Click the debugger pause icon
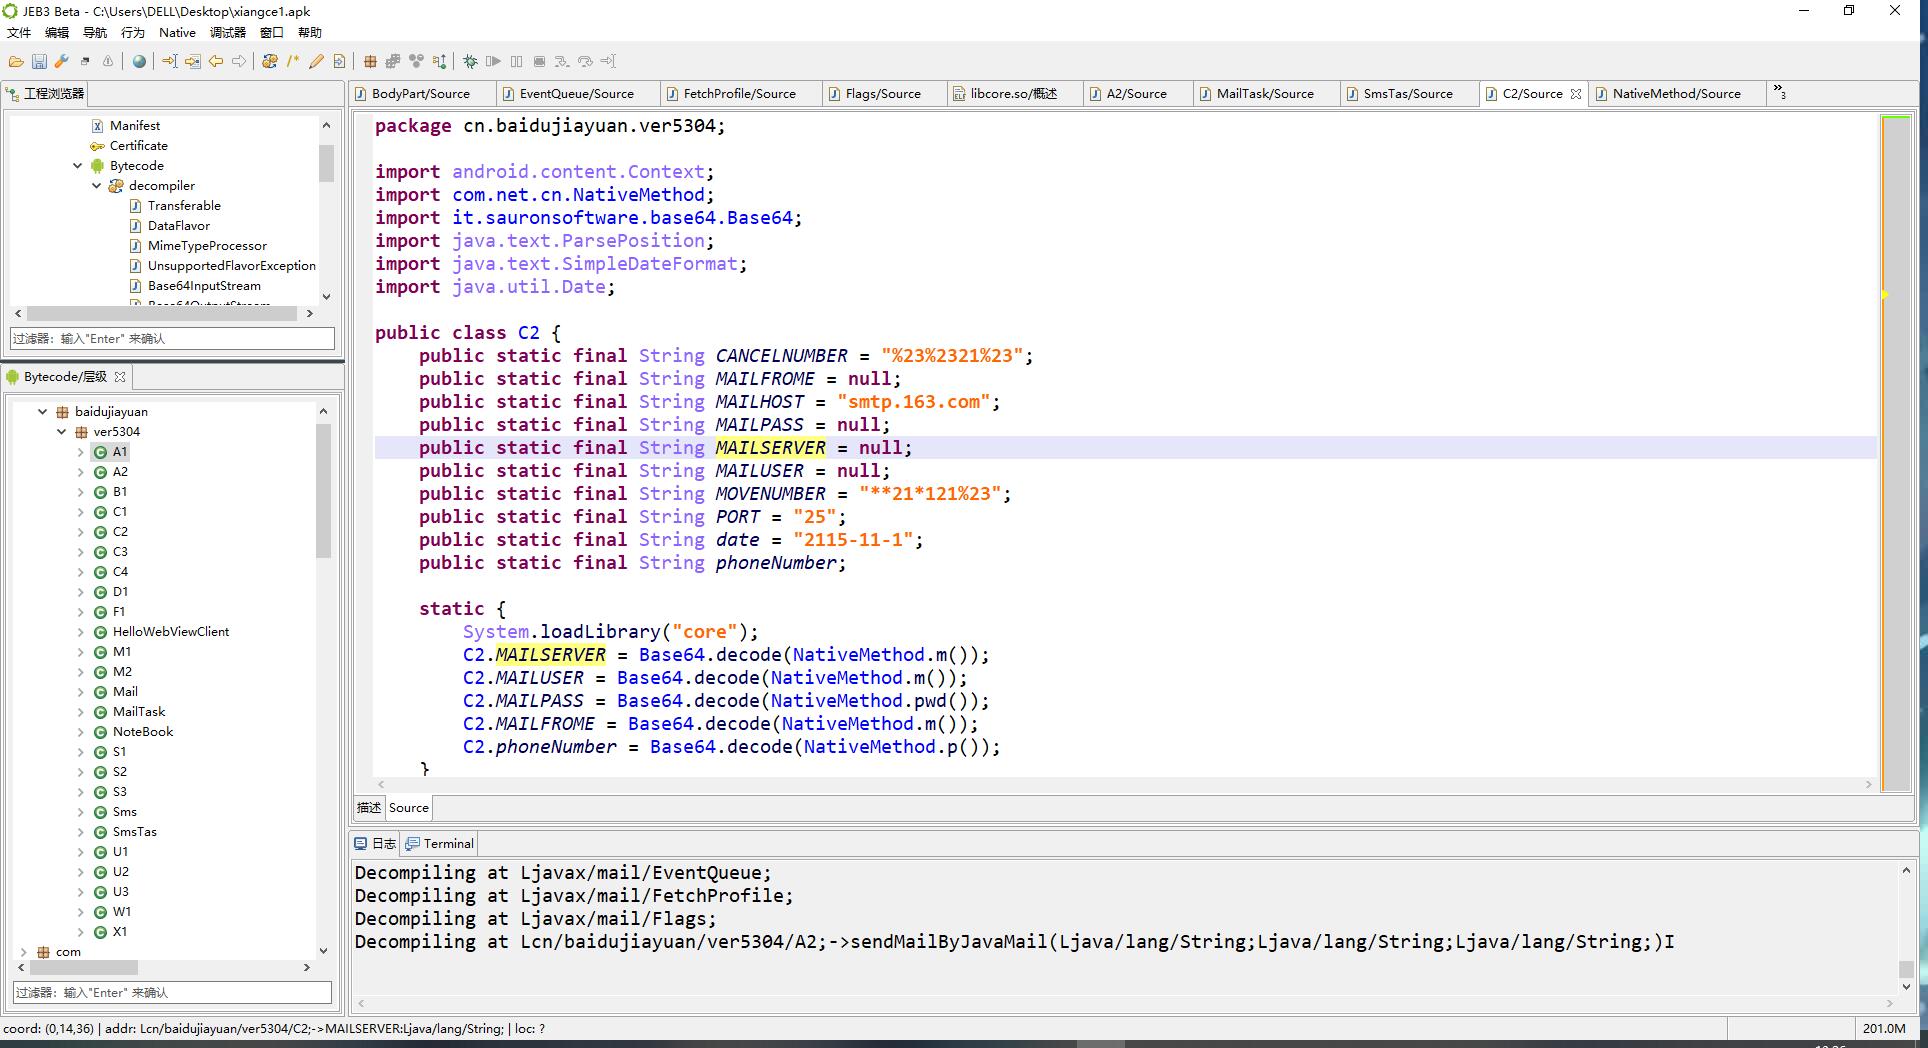 pos(516,62)
